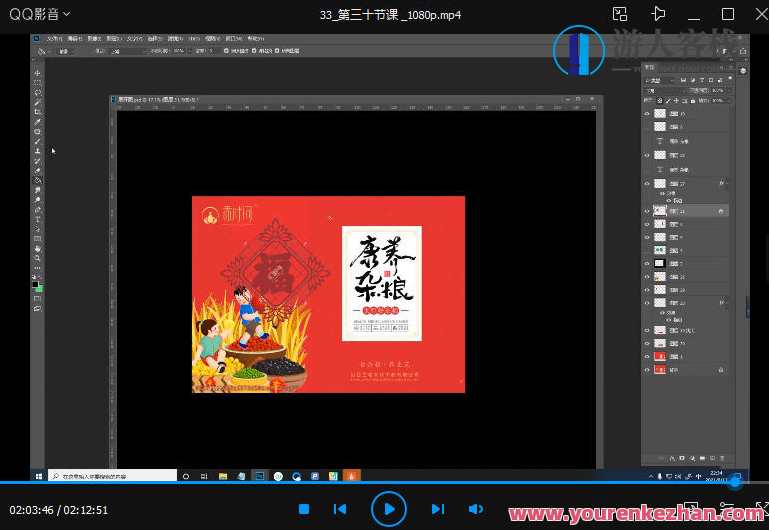This screenshot has height=530, width=769.
Task: Select the Move tool in Photoshop toolbar
Action: point(38,74)
